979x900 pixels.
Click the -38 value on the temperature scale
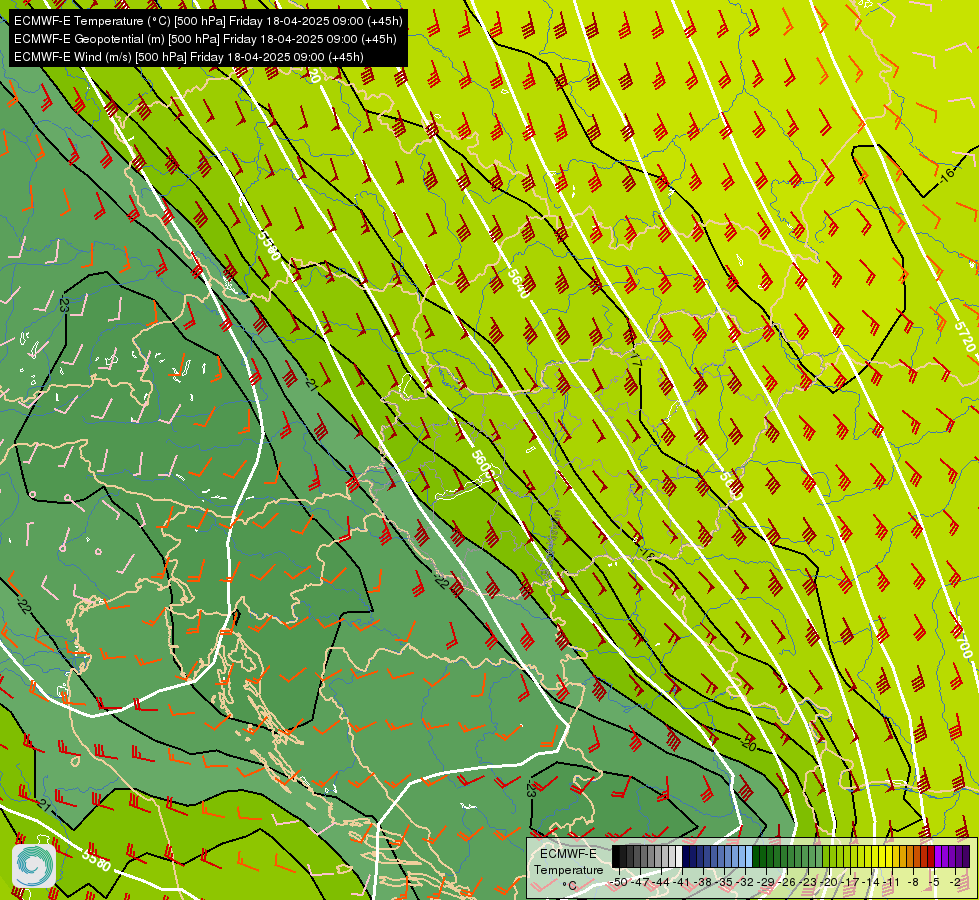pyautogui.click(x=702, y=882)
